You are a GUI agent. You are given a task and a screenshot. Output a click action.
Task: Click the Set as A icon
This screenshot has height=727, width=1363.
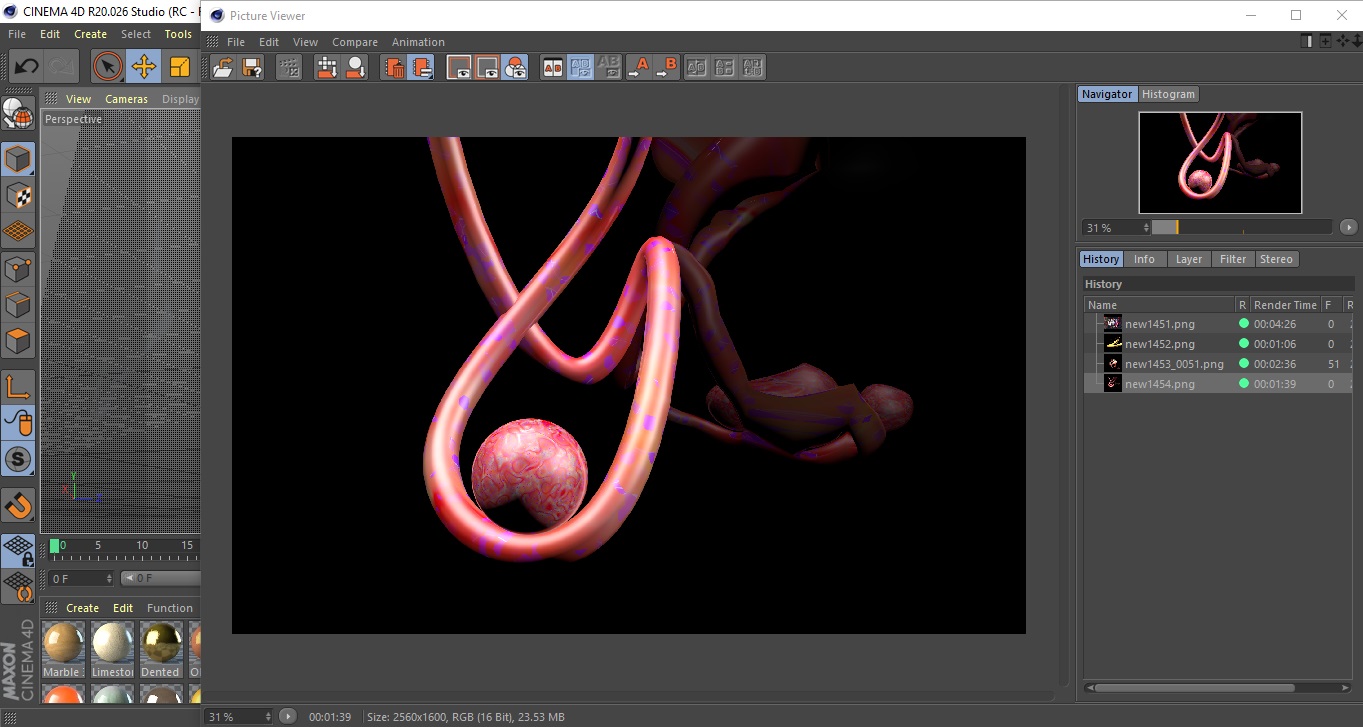coord(639,68)
